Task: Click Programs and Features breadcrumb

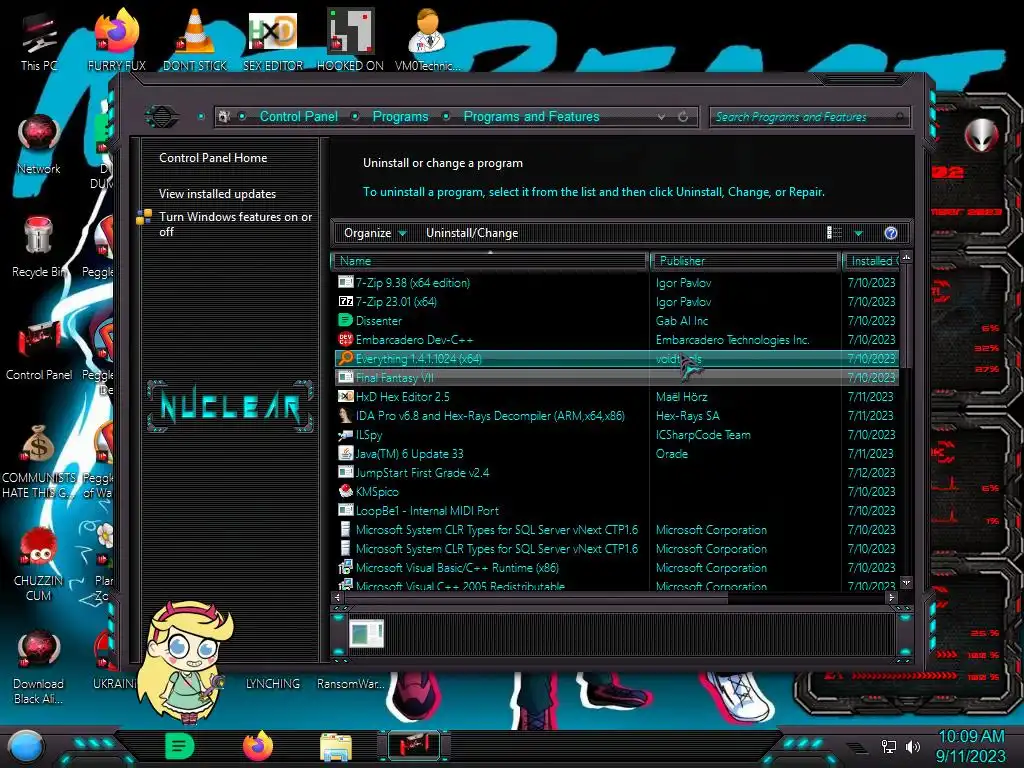Action: (531, 117)
